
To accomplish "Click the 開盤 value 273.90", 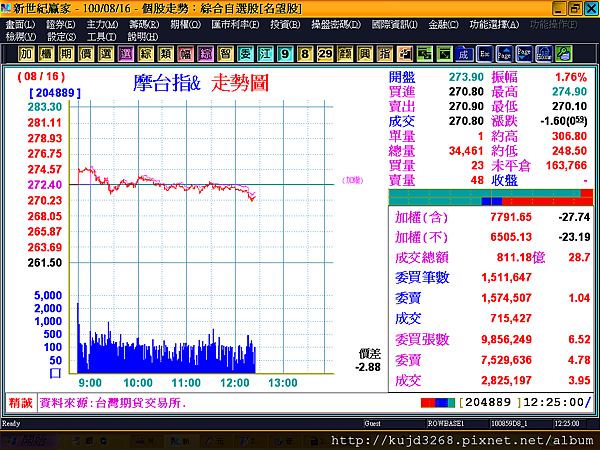I will [x=466, y=77].
